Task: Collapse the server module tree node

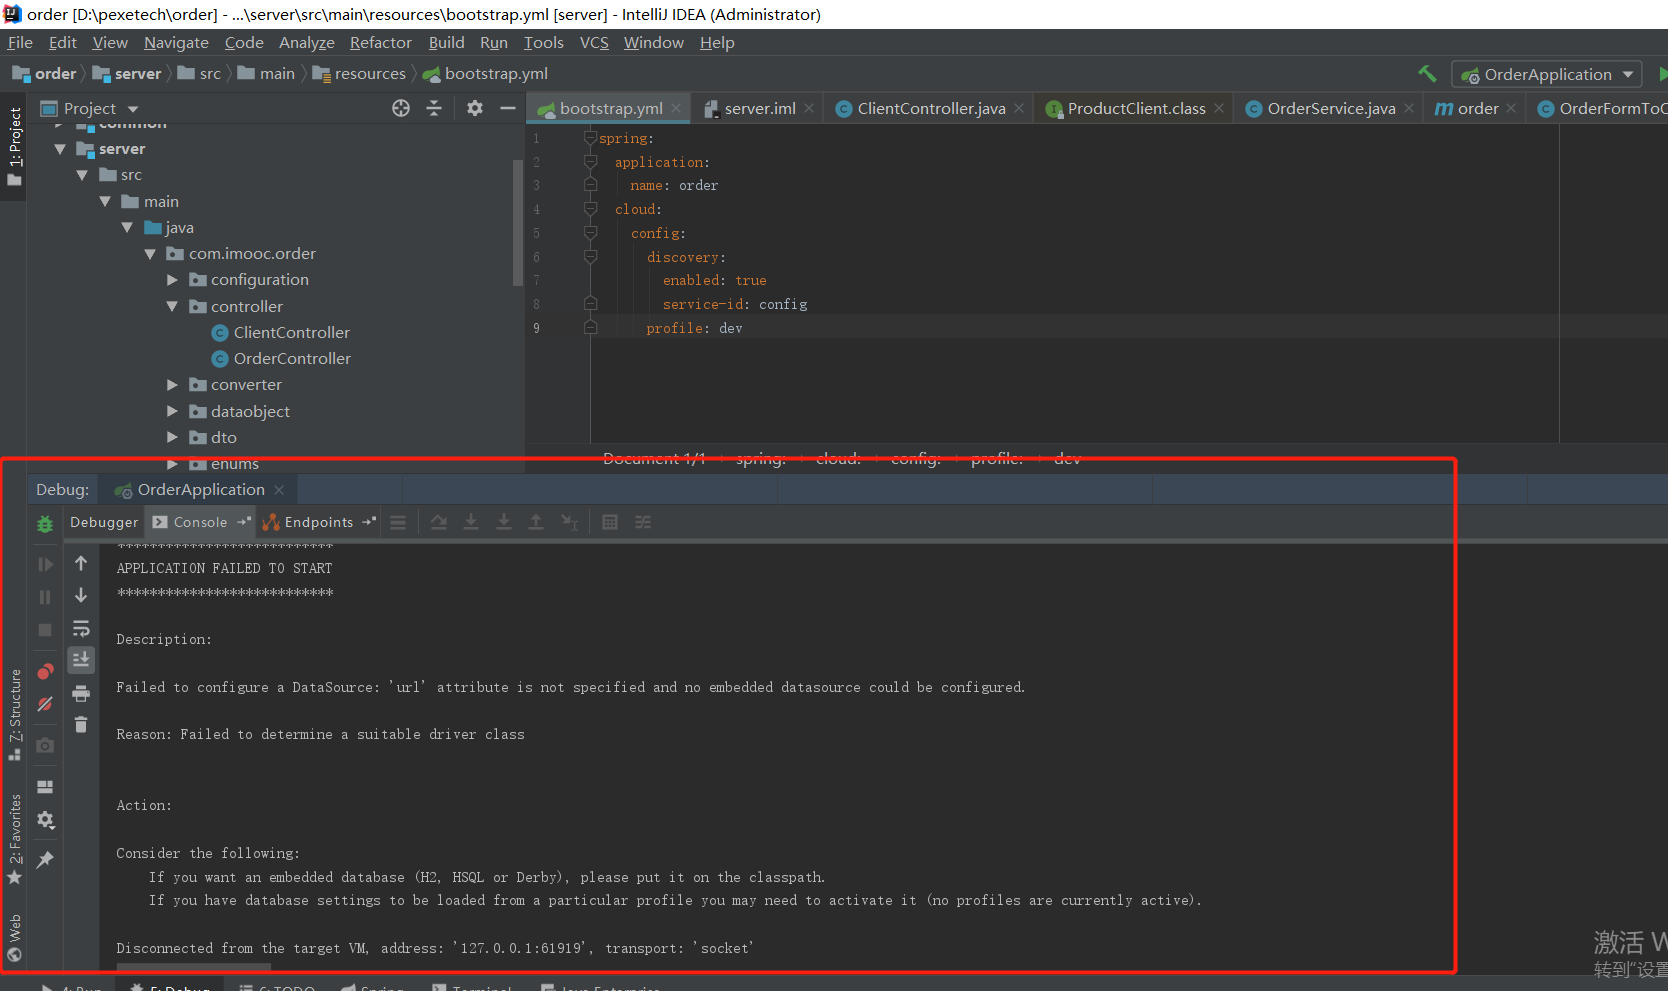Action: 60,149
